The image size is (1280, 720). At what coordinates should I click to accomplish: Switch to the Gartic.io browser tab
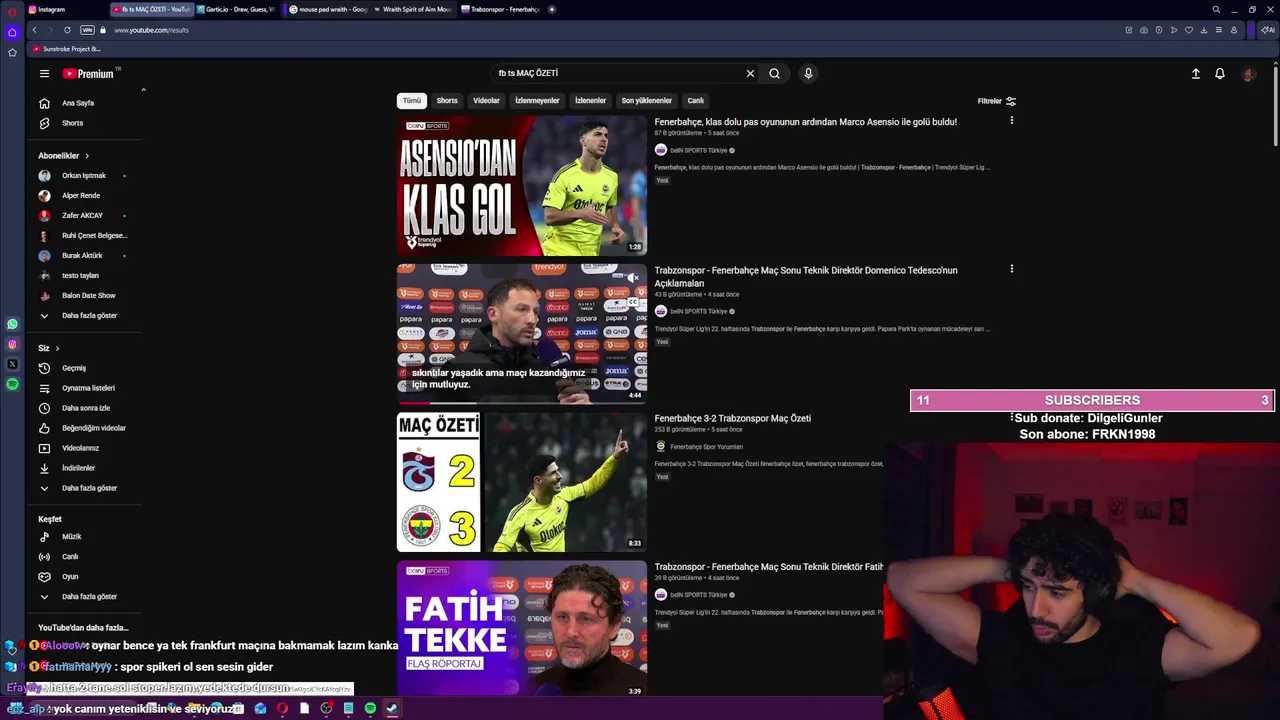(236, 9)
